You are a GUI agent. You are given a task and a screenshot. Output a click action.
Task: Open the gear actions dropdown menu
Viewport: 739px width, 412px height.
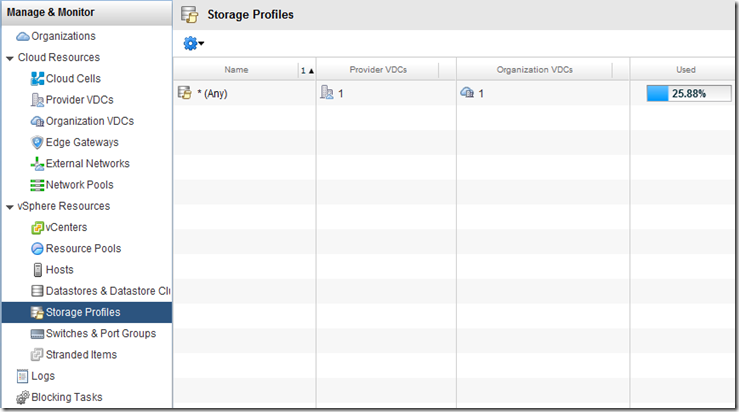click(193, 43)
